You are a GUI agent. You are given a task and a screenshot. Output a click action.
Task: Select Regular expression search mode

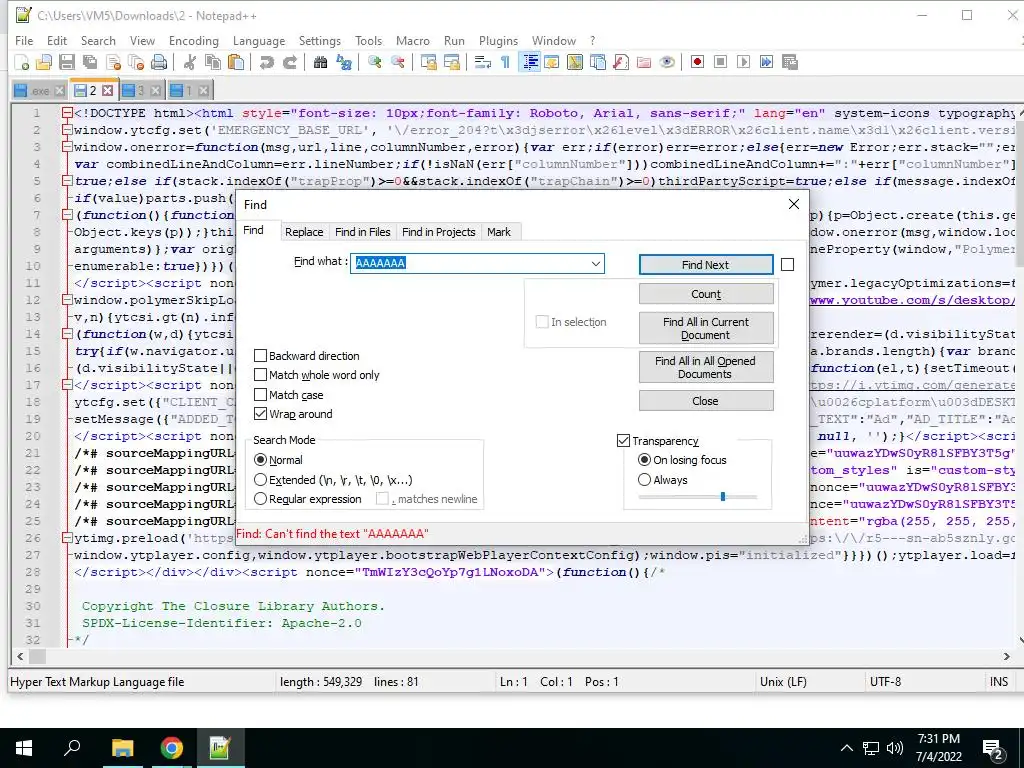click(x=261, y=499)
